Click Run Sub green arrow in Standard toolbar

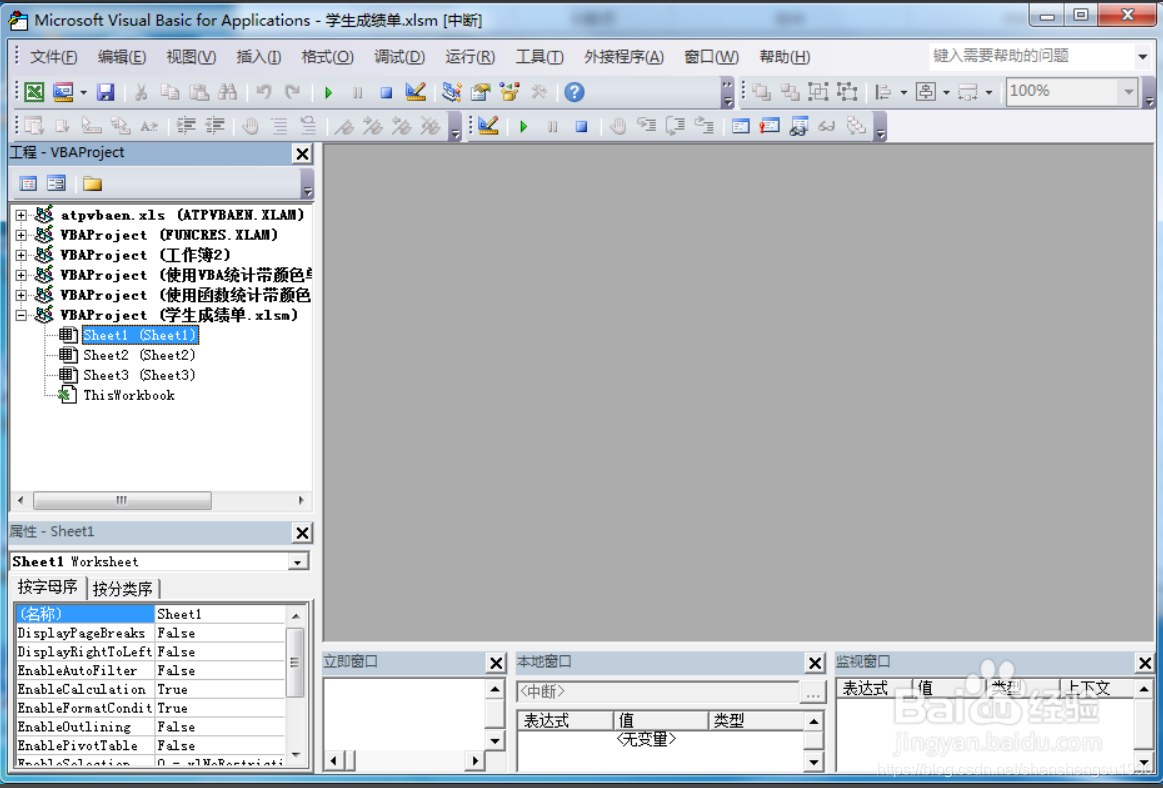coord(329,92)
